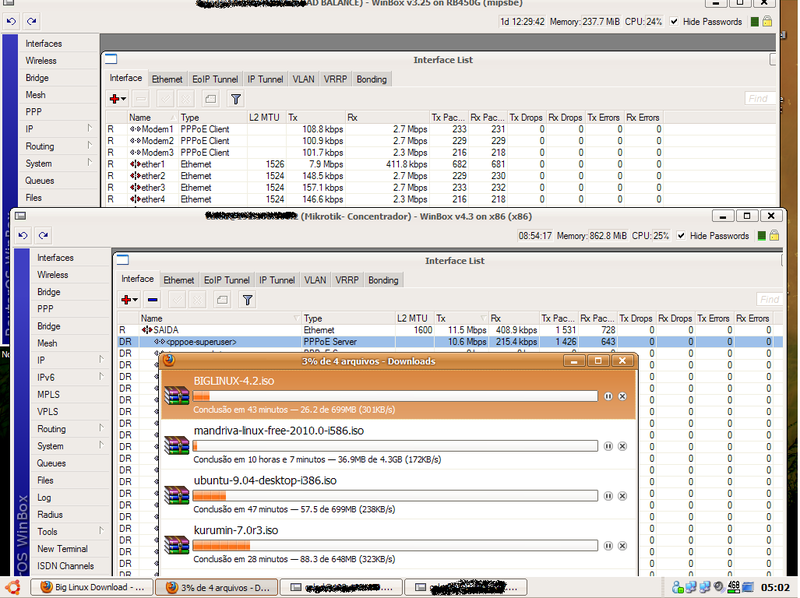Cancel the BIGLINUX-4.2.iso download

pyautogui.click(x=622, y=396)
